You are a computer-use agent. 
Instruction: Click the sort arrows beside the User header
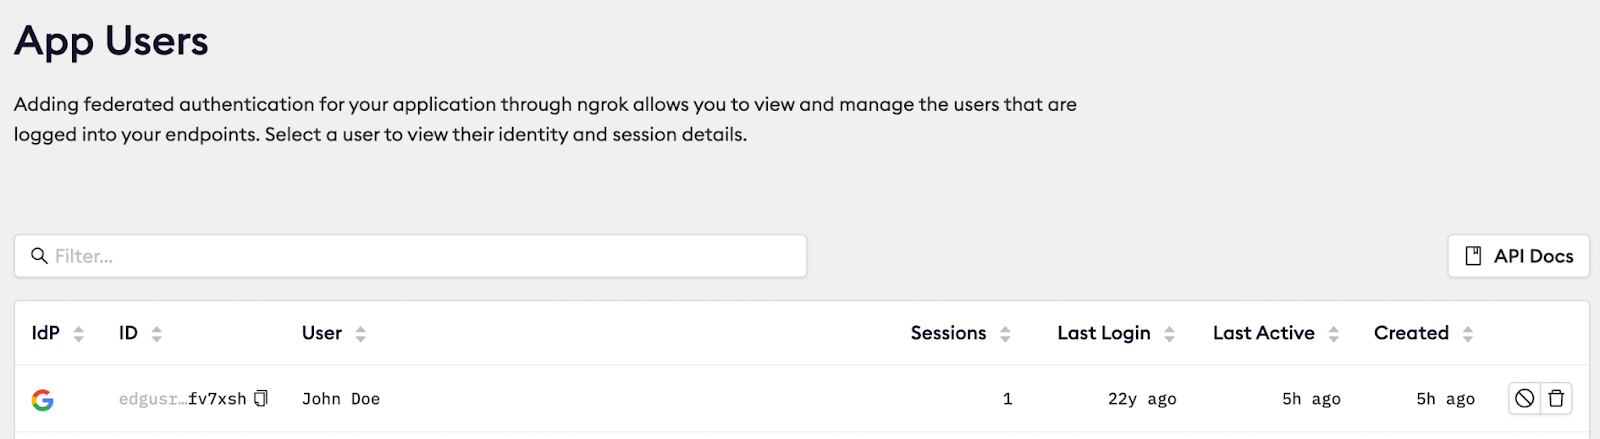point(361,334)
